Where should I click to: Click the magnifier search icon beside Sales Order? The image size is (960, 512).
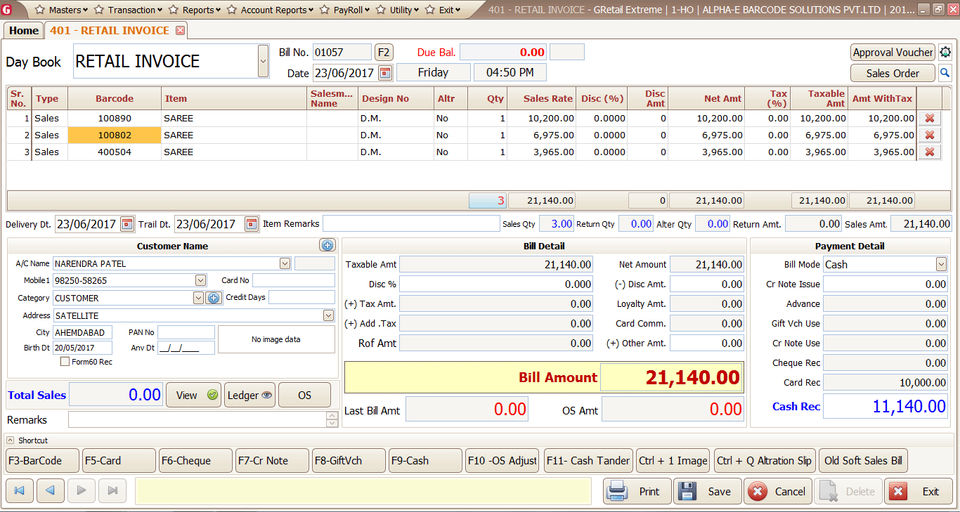pos(944,73)
